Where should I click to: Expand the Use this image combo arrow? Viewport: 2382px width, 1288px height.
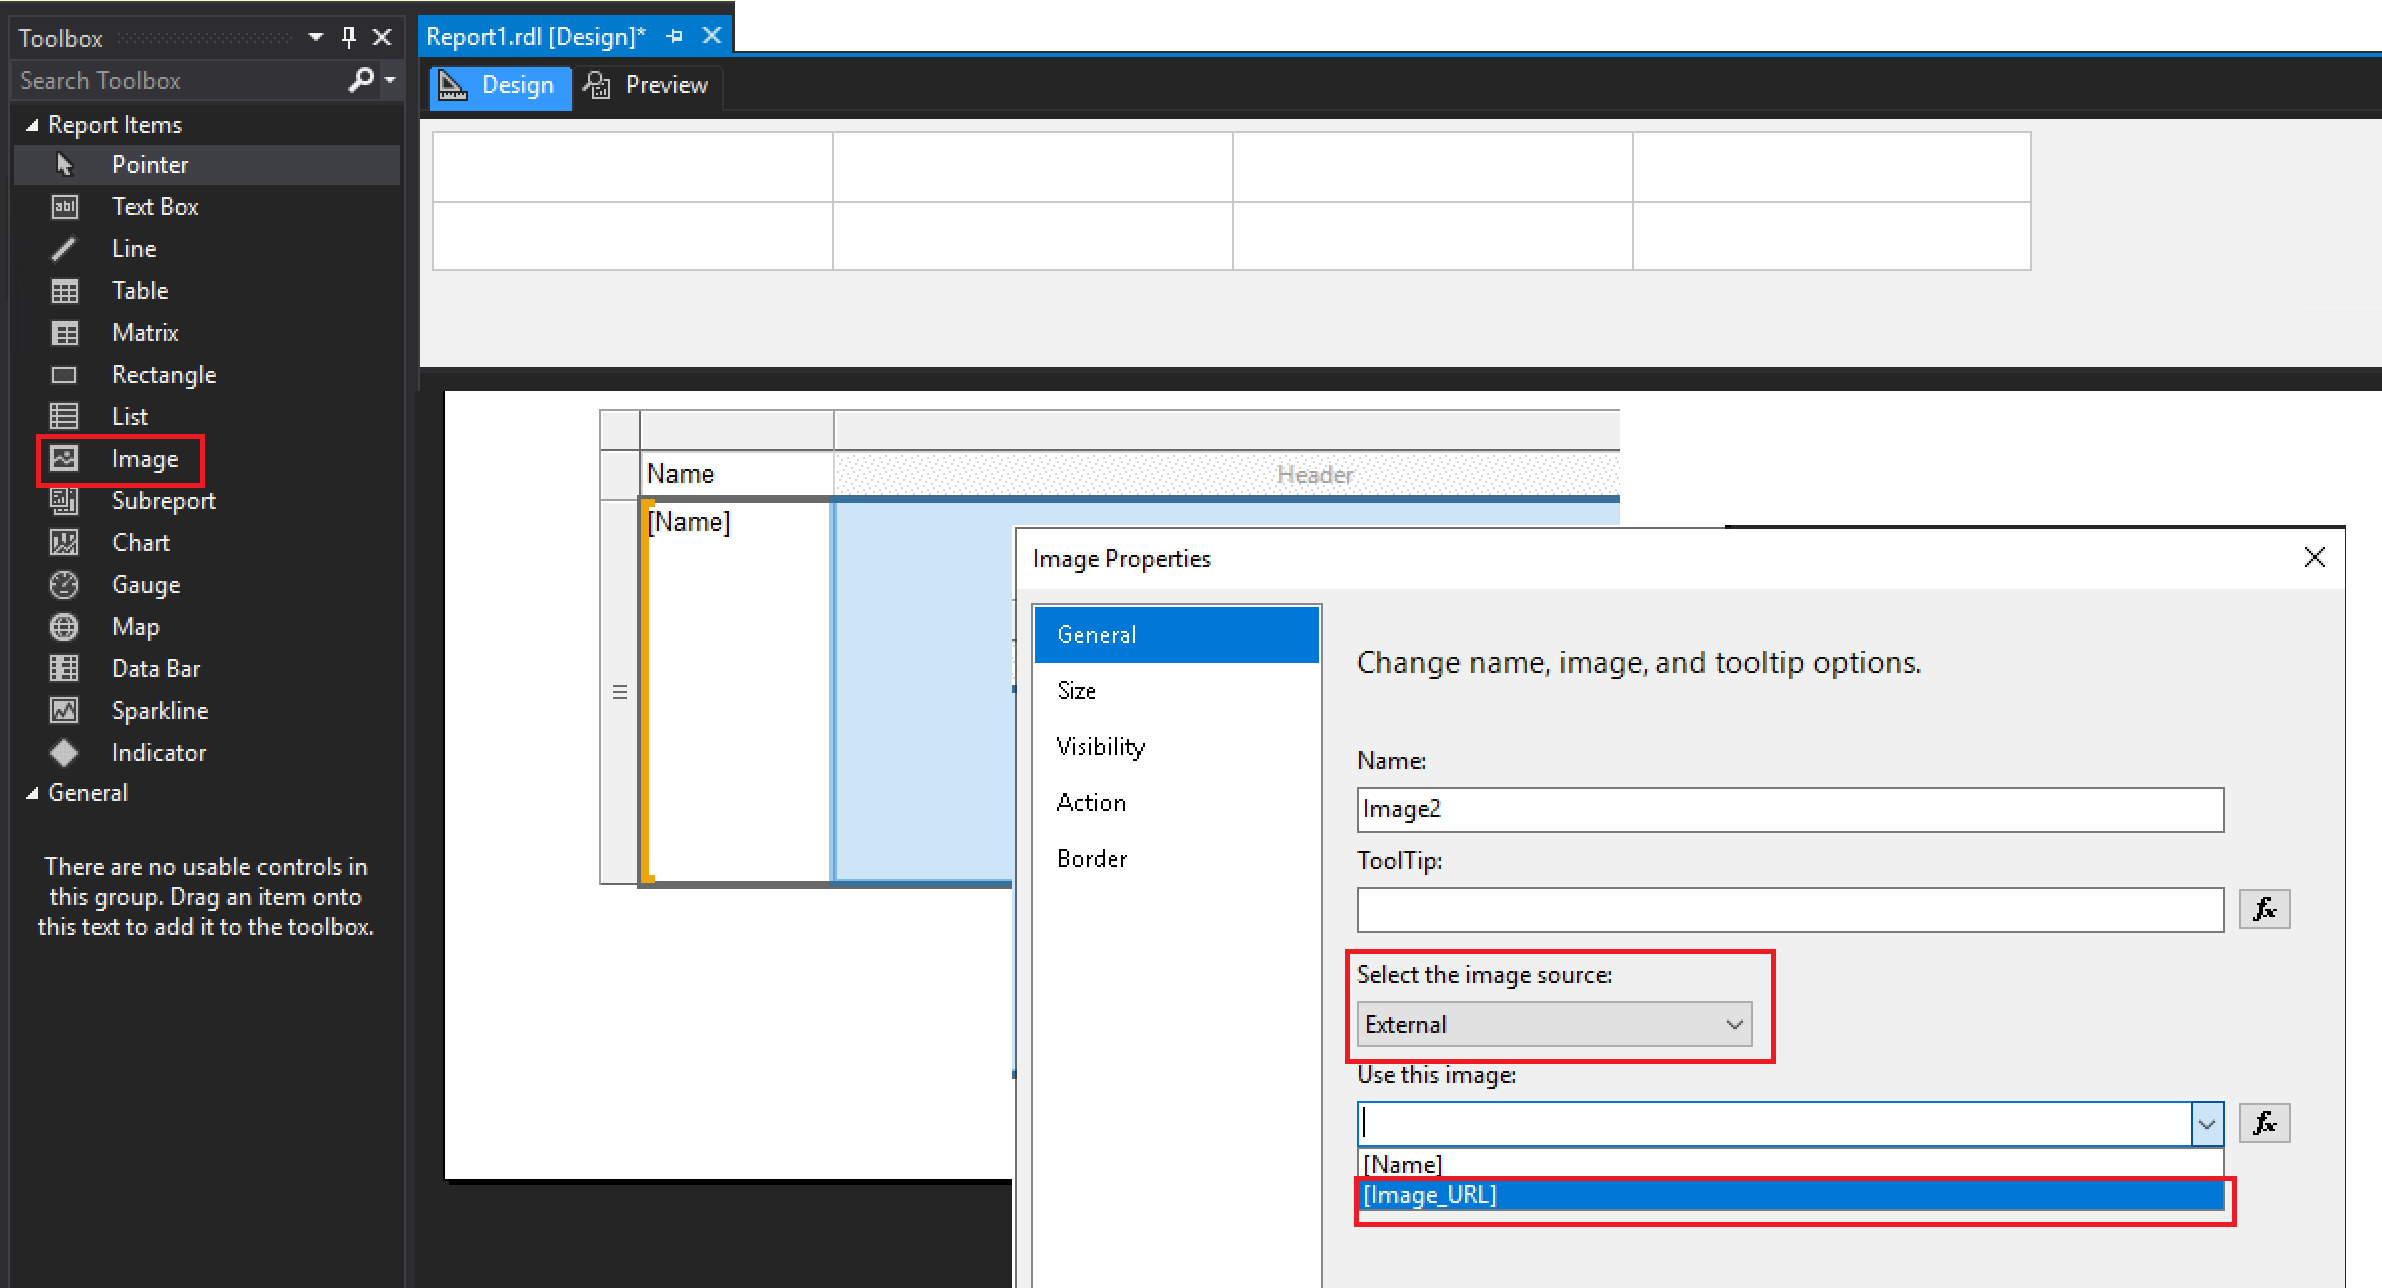[2206, 1124]
